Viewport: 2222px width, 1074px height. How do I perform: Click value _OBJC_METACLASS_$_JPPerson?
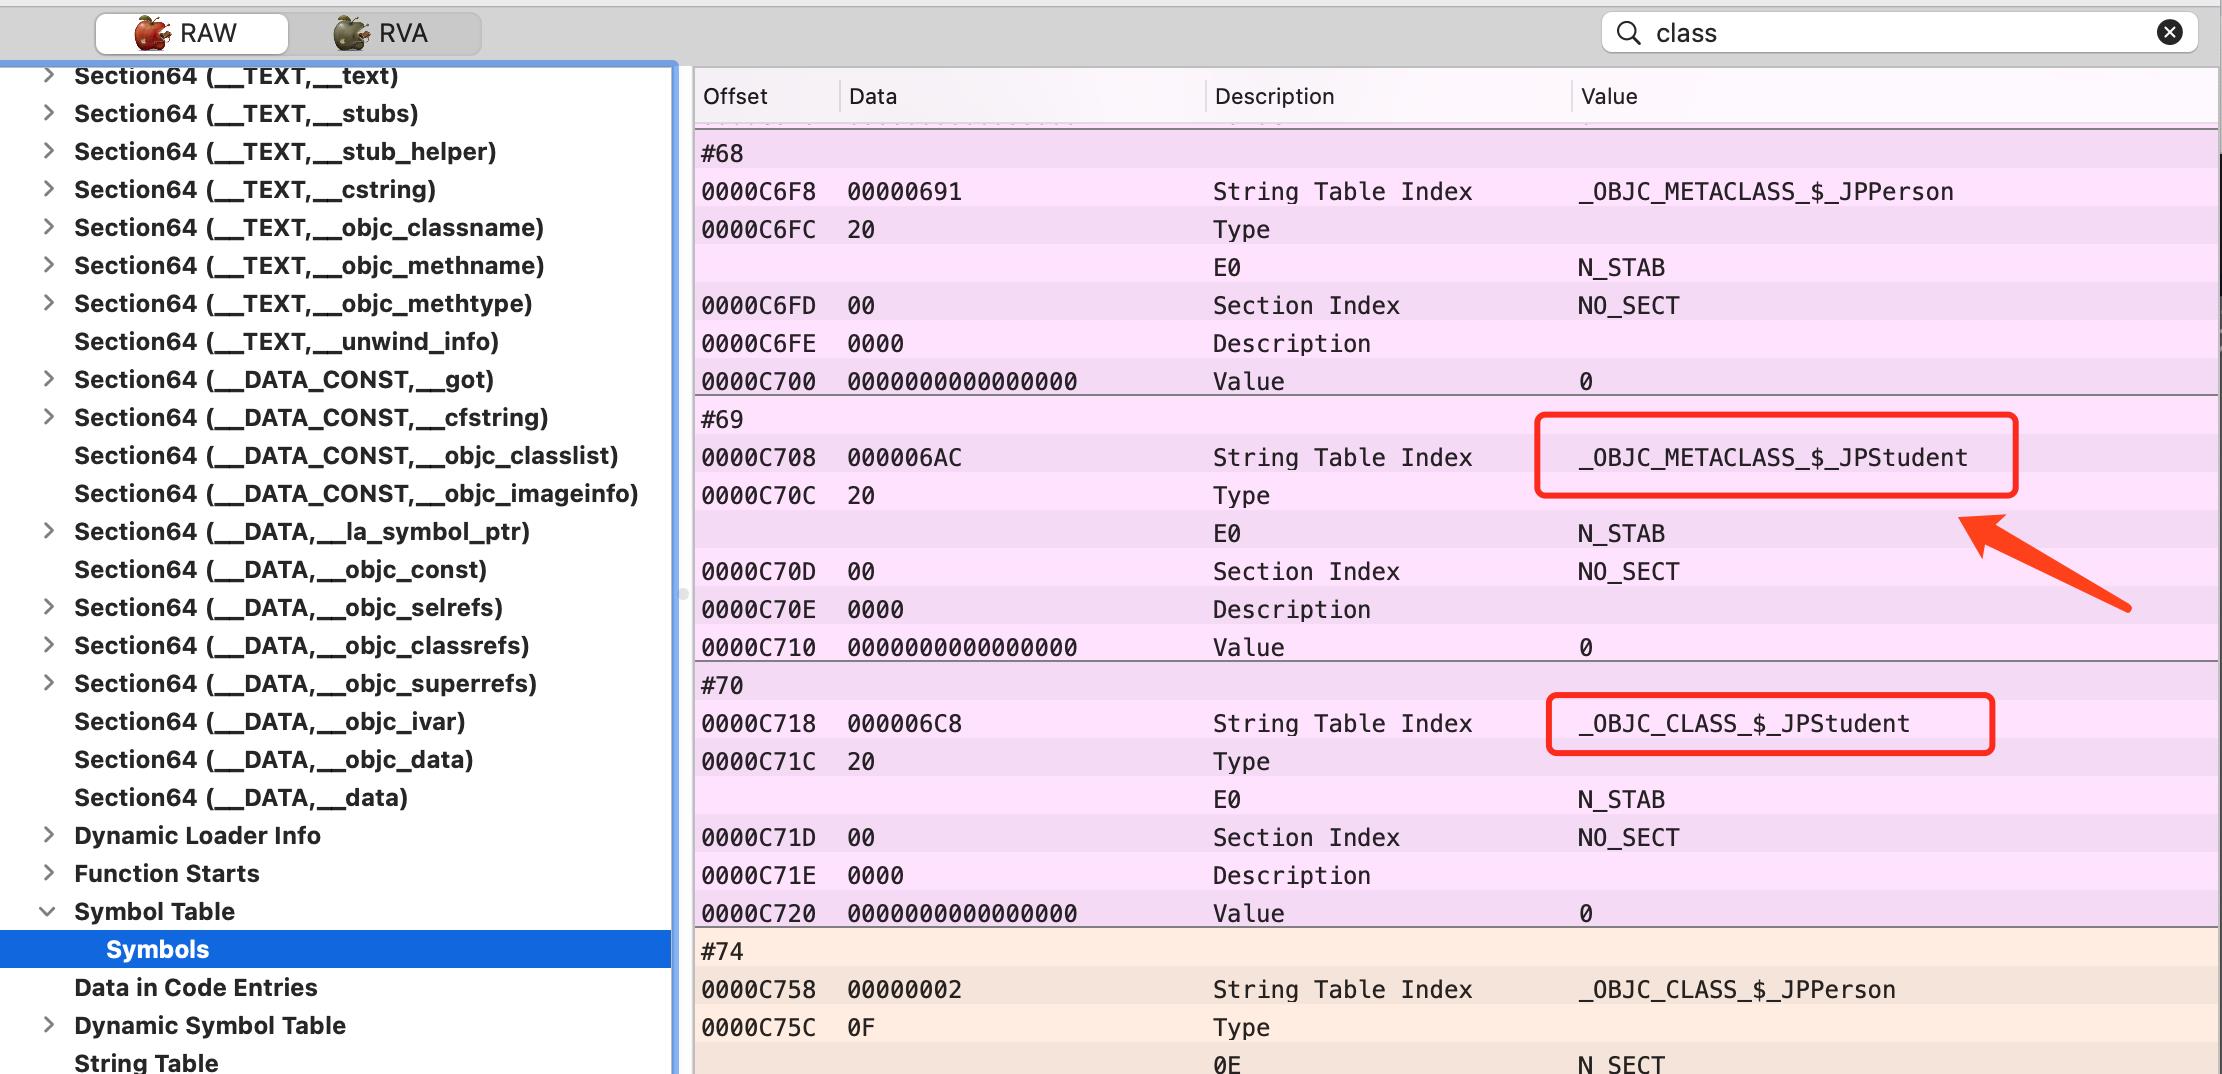tap(1765, 191)
